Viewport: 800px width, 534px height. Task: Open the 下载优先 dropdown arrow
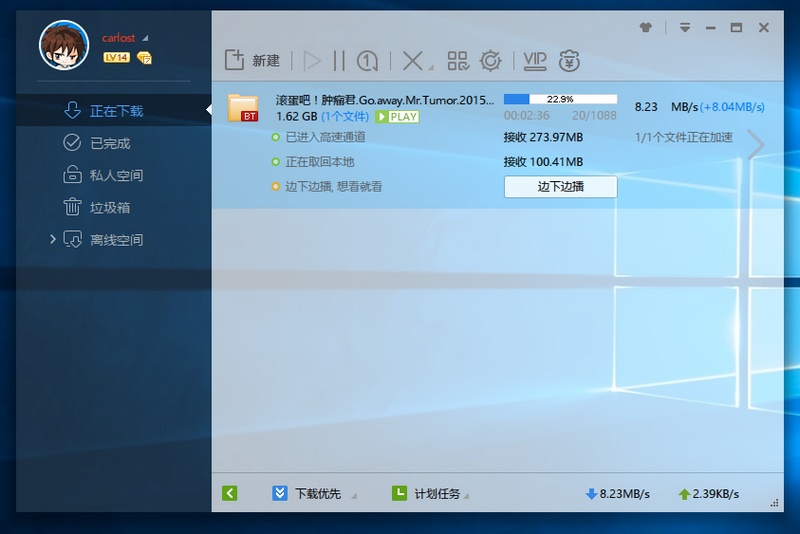354,496
